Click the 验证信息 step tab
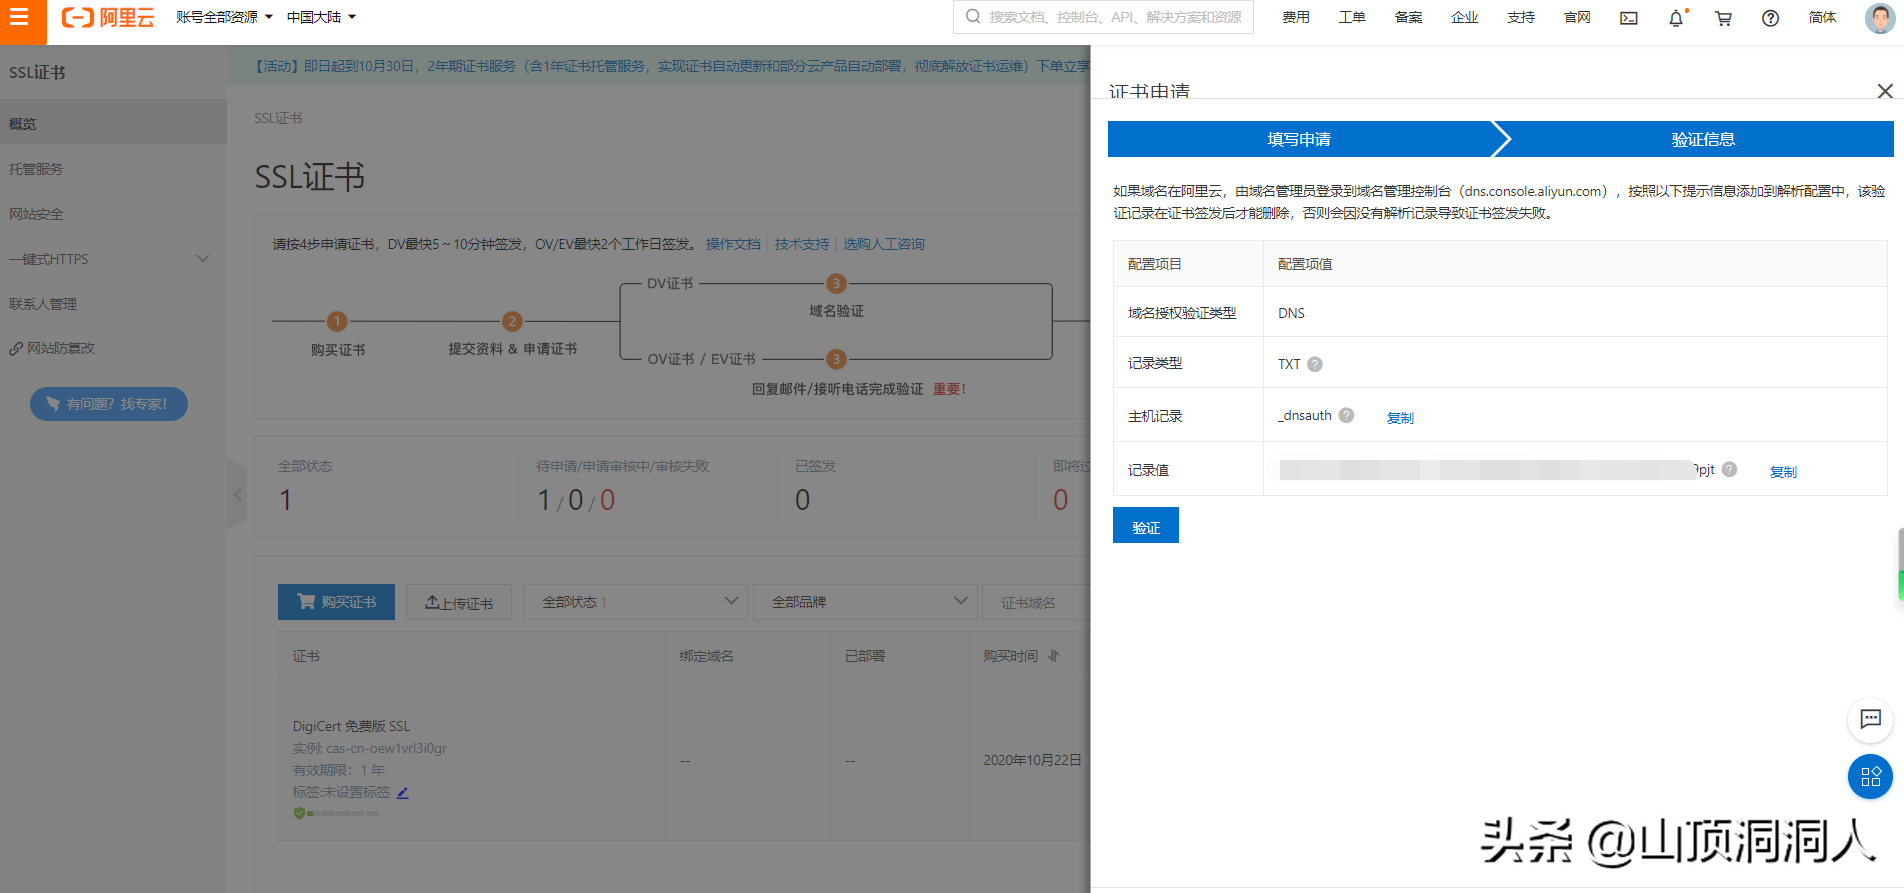The image size is (1904, 893). (x=1702, y=139)
